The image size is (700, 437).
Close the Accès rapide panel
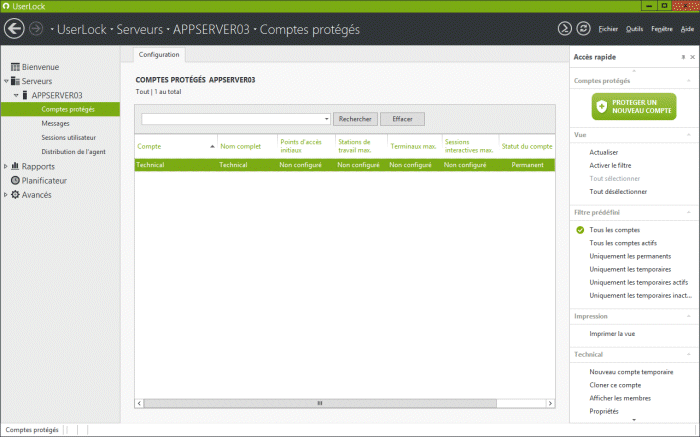tap(692, 57)
